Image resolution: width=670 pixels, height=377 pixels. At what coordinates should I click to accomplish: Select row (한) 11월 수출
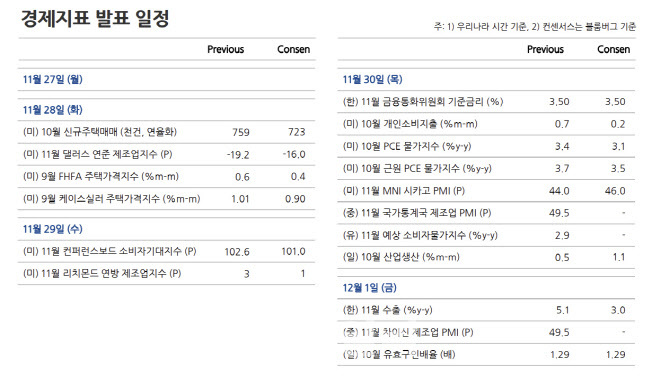(486, 310)
